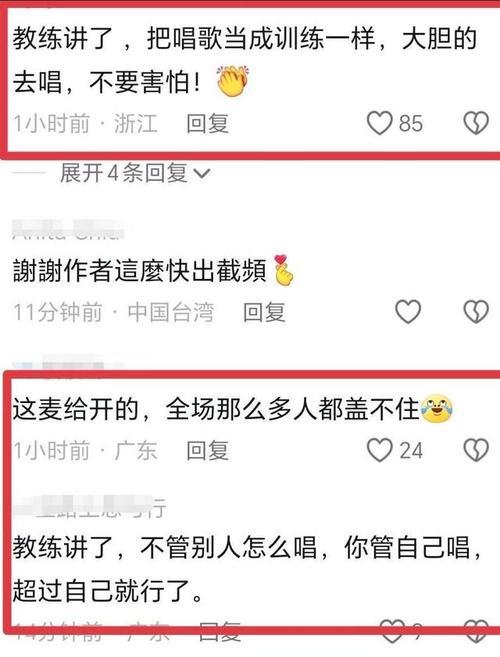Dislike the Guangdong 这麦给开的 comment
Viewport: 500px width, 657px height.
coord(476,450)
